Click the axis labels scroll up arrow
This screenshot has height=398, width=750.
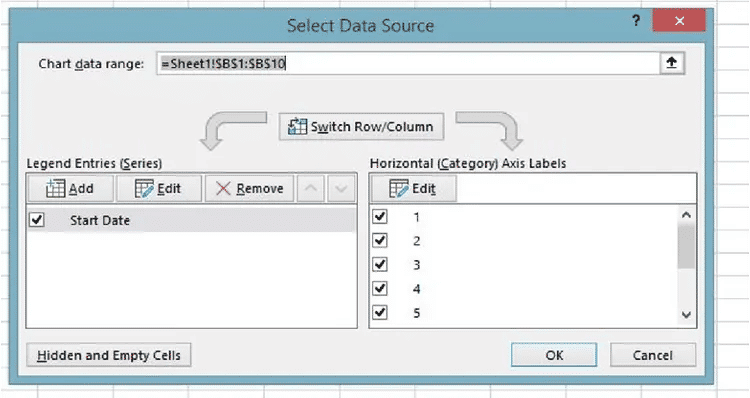pos(686,215)
